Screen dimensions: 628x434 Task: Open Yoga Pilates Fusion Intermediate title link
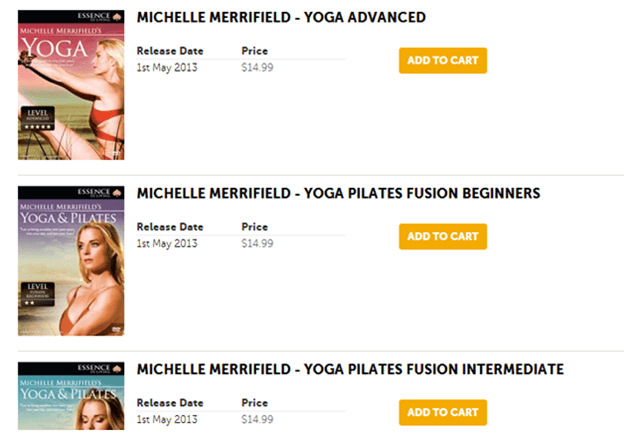tap(350, 369)
